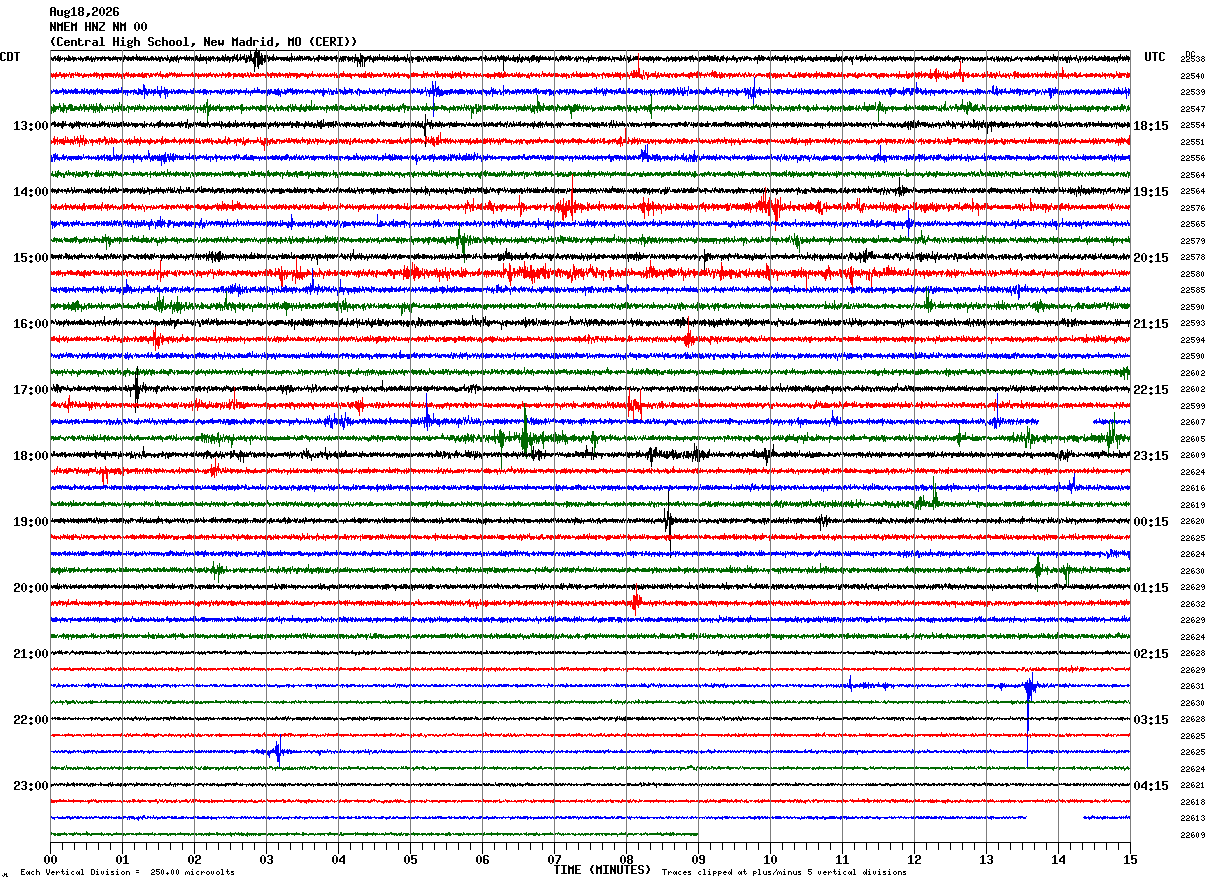
Task: Click the 18:15 UTC time label
Action: 1151,126
